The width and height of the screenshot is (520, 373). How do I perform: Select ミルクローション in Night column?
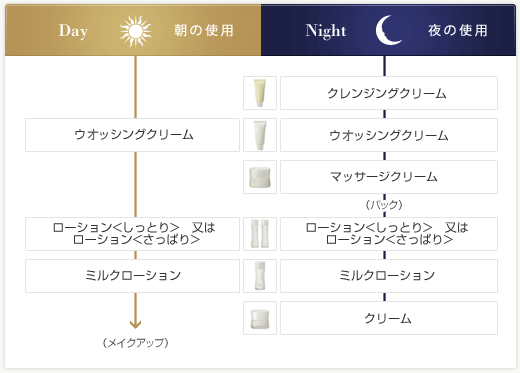click(x=389, y=276)
